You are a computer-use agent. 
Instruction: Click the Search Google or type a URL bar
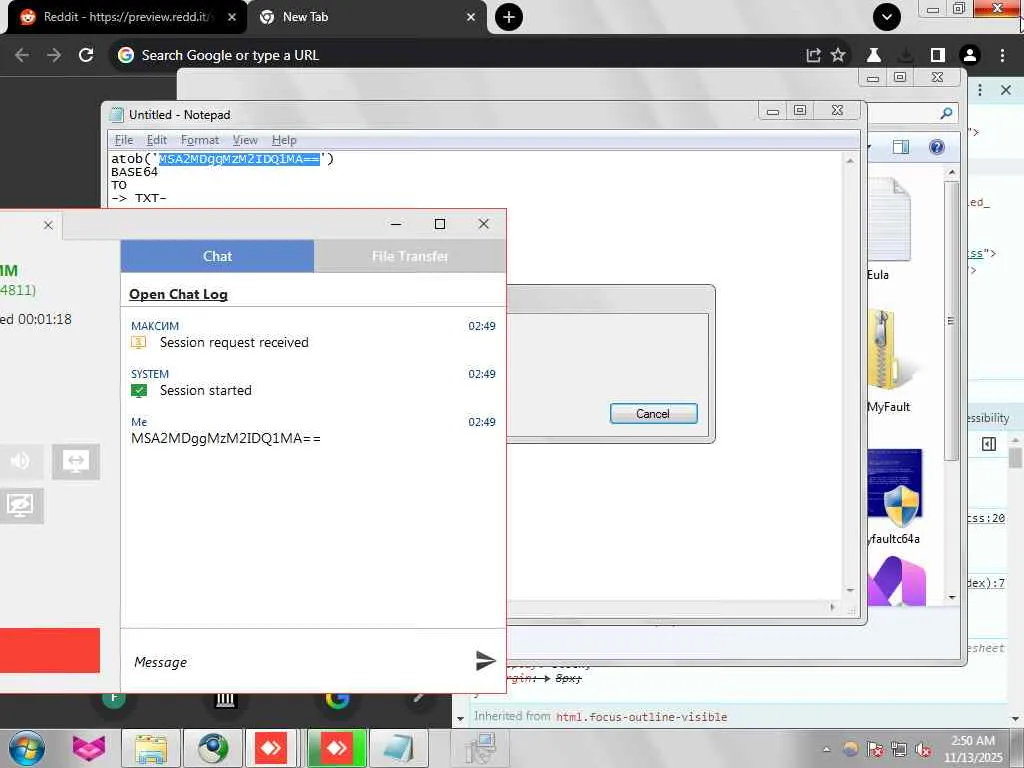457,55
